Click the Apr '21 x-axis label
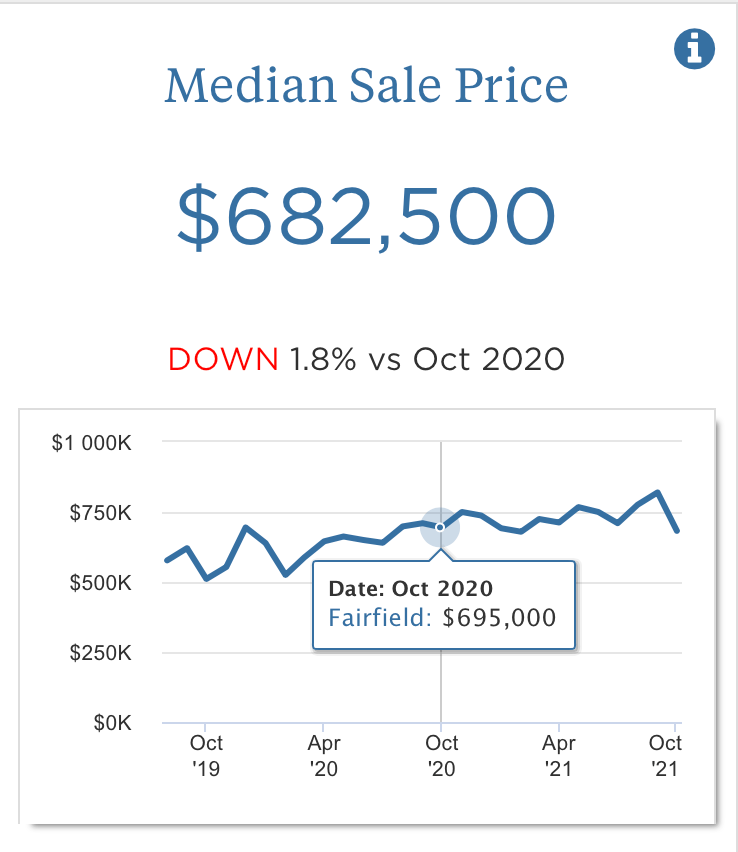This screenshot has width=738, height=852. [x=559, y=756]
